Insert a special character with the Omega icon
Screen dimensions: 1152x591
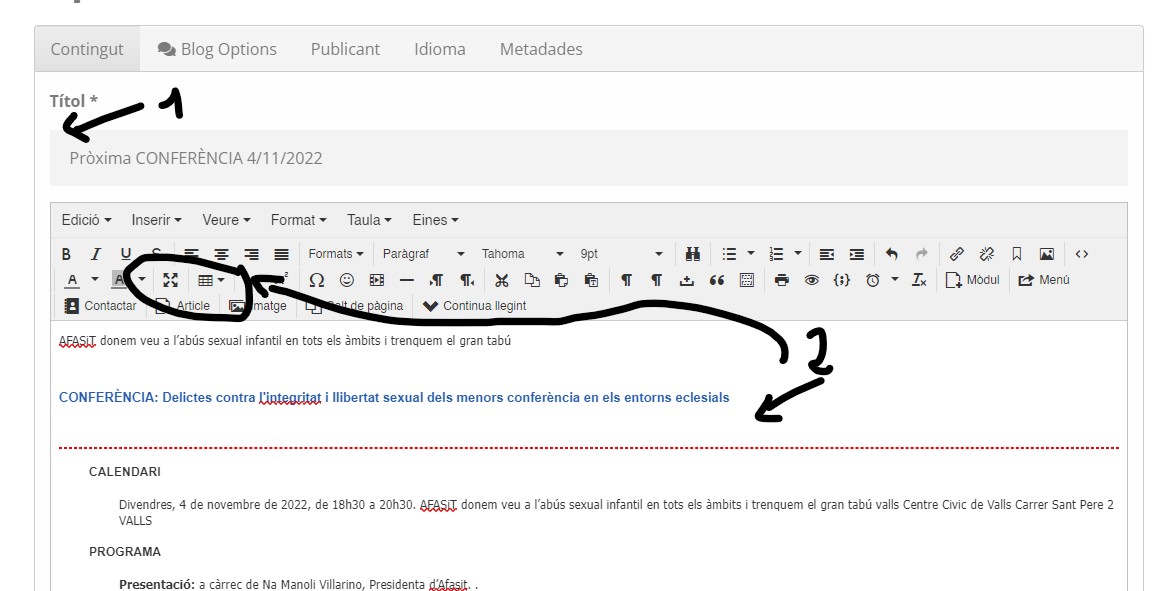[x=317, y=280]
